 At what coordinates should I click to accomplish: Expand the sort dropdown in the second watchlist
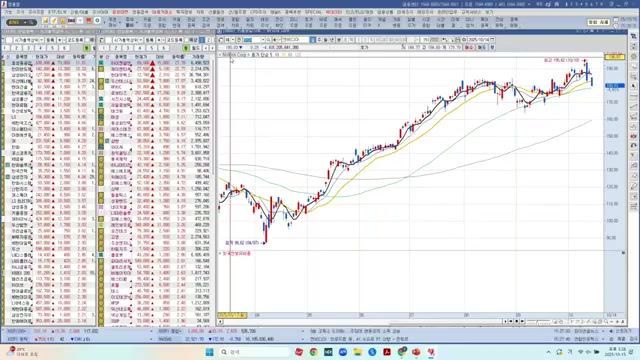coord(141,40)
